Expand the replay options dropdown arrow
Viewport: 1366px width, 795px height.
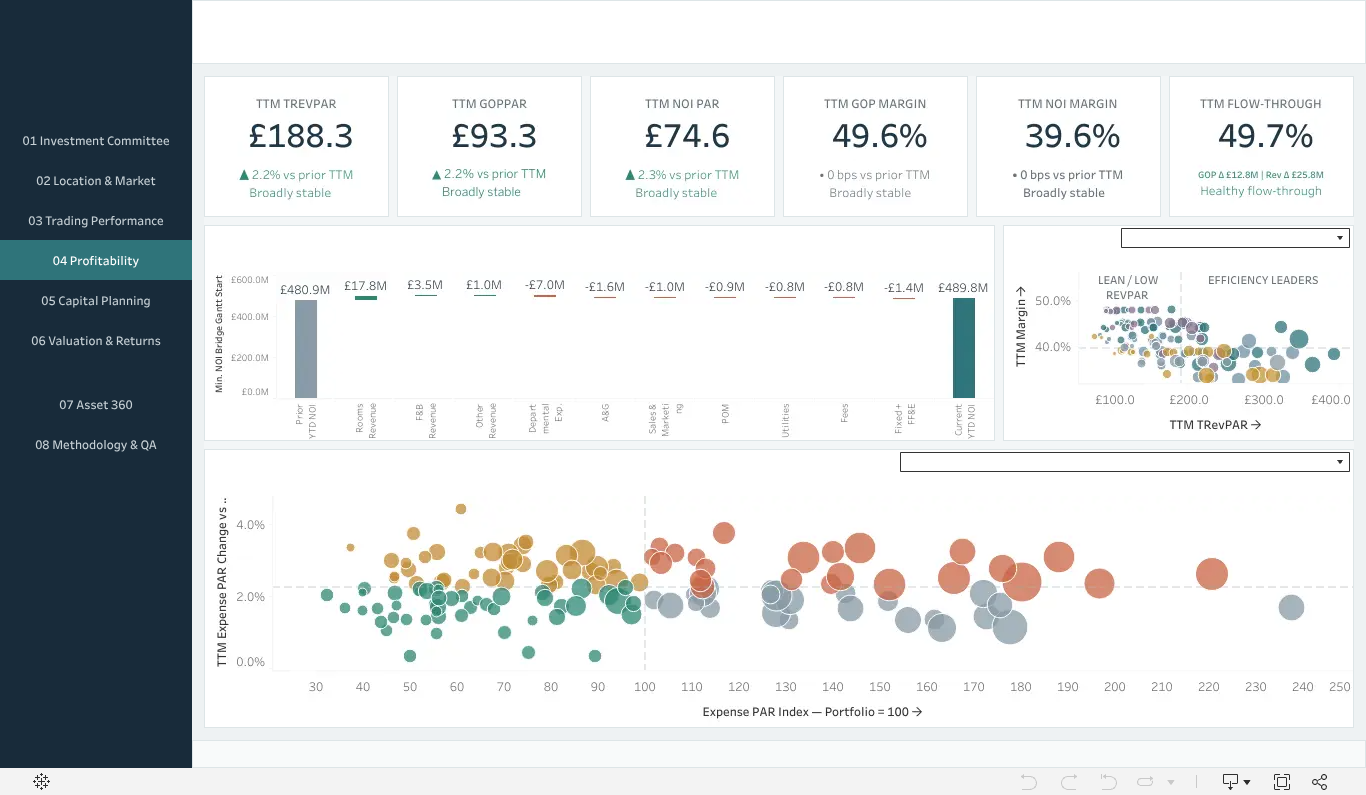click(1171, 782)
